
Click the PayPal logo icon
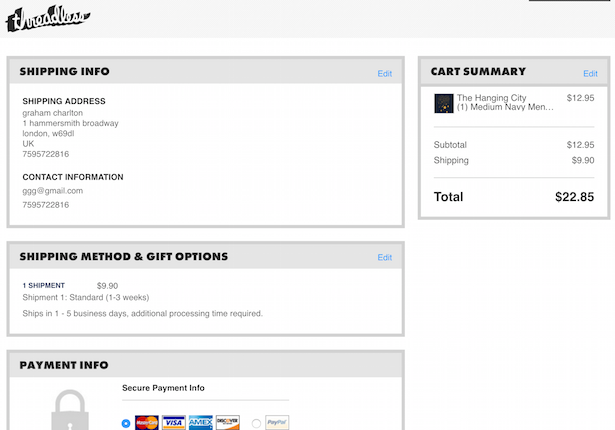tap(277, 422)
